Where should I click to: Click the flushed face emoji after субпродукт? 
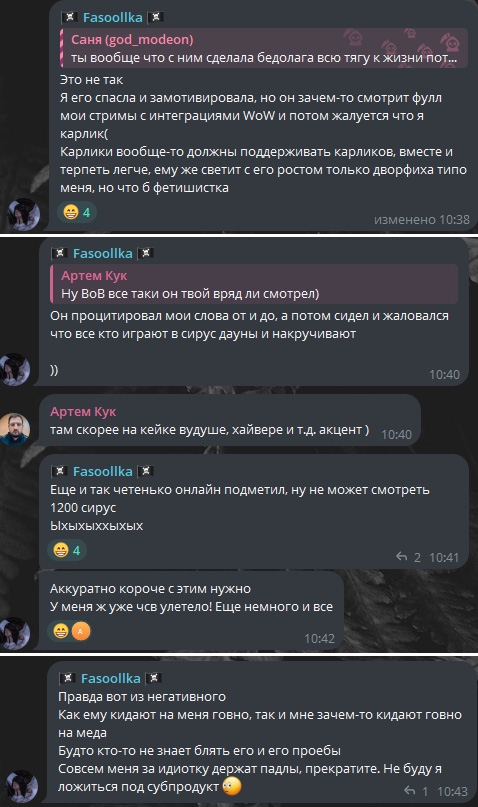coord(232,786)
